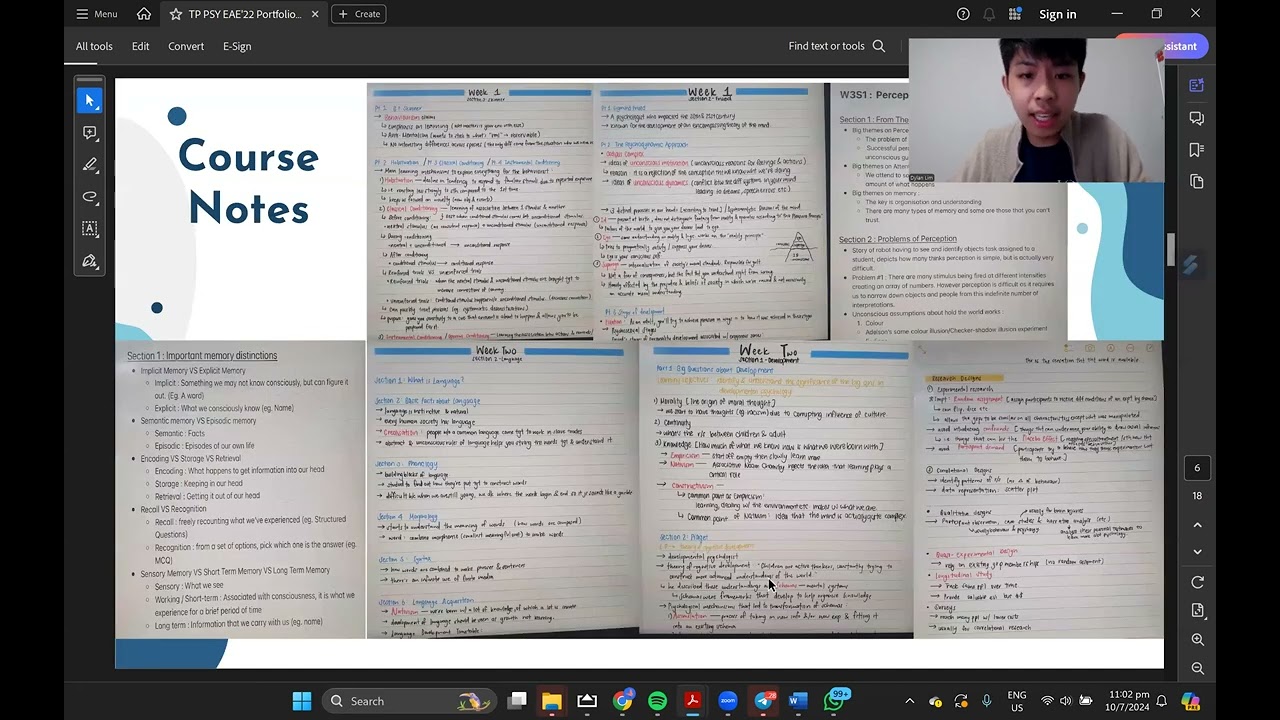The image size is (1280, 720).
Task: Choose the Select arrow tool
Action: [90, 100]
